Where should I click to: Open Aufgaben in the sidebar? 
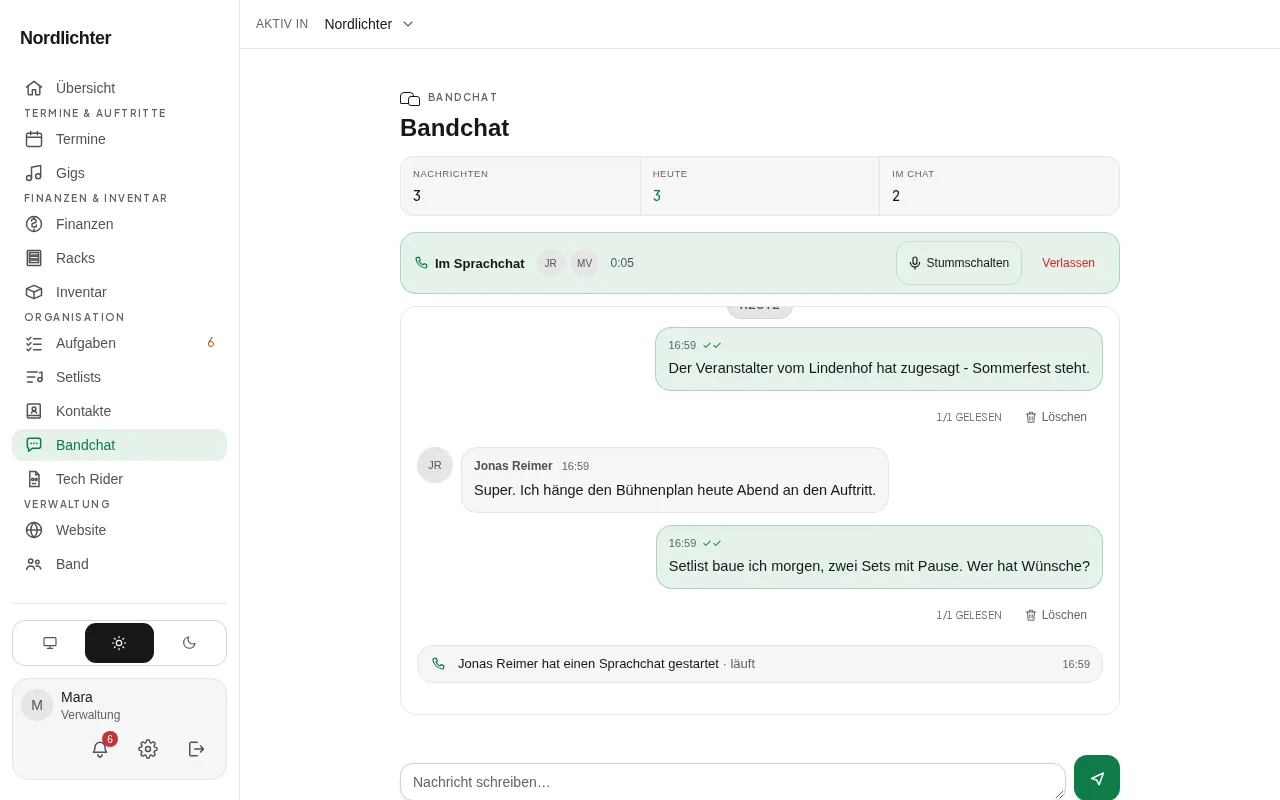120,343
